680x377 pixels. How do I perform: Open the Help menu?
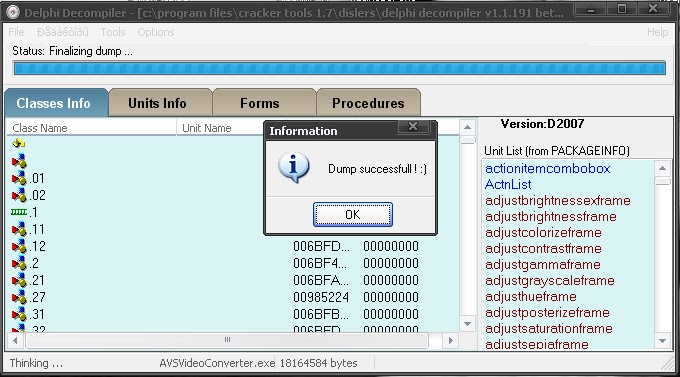(657, 32)
